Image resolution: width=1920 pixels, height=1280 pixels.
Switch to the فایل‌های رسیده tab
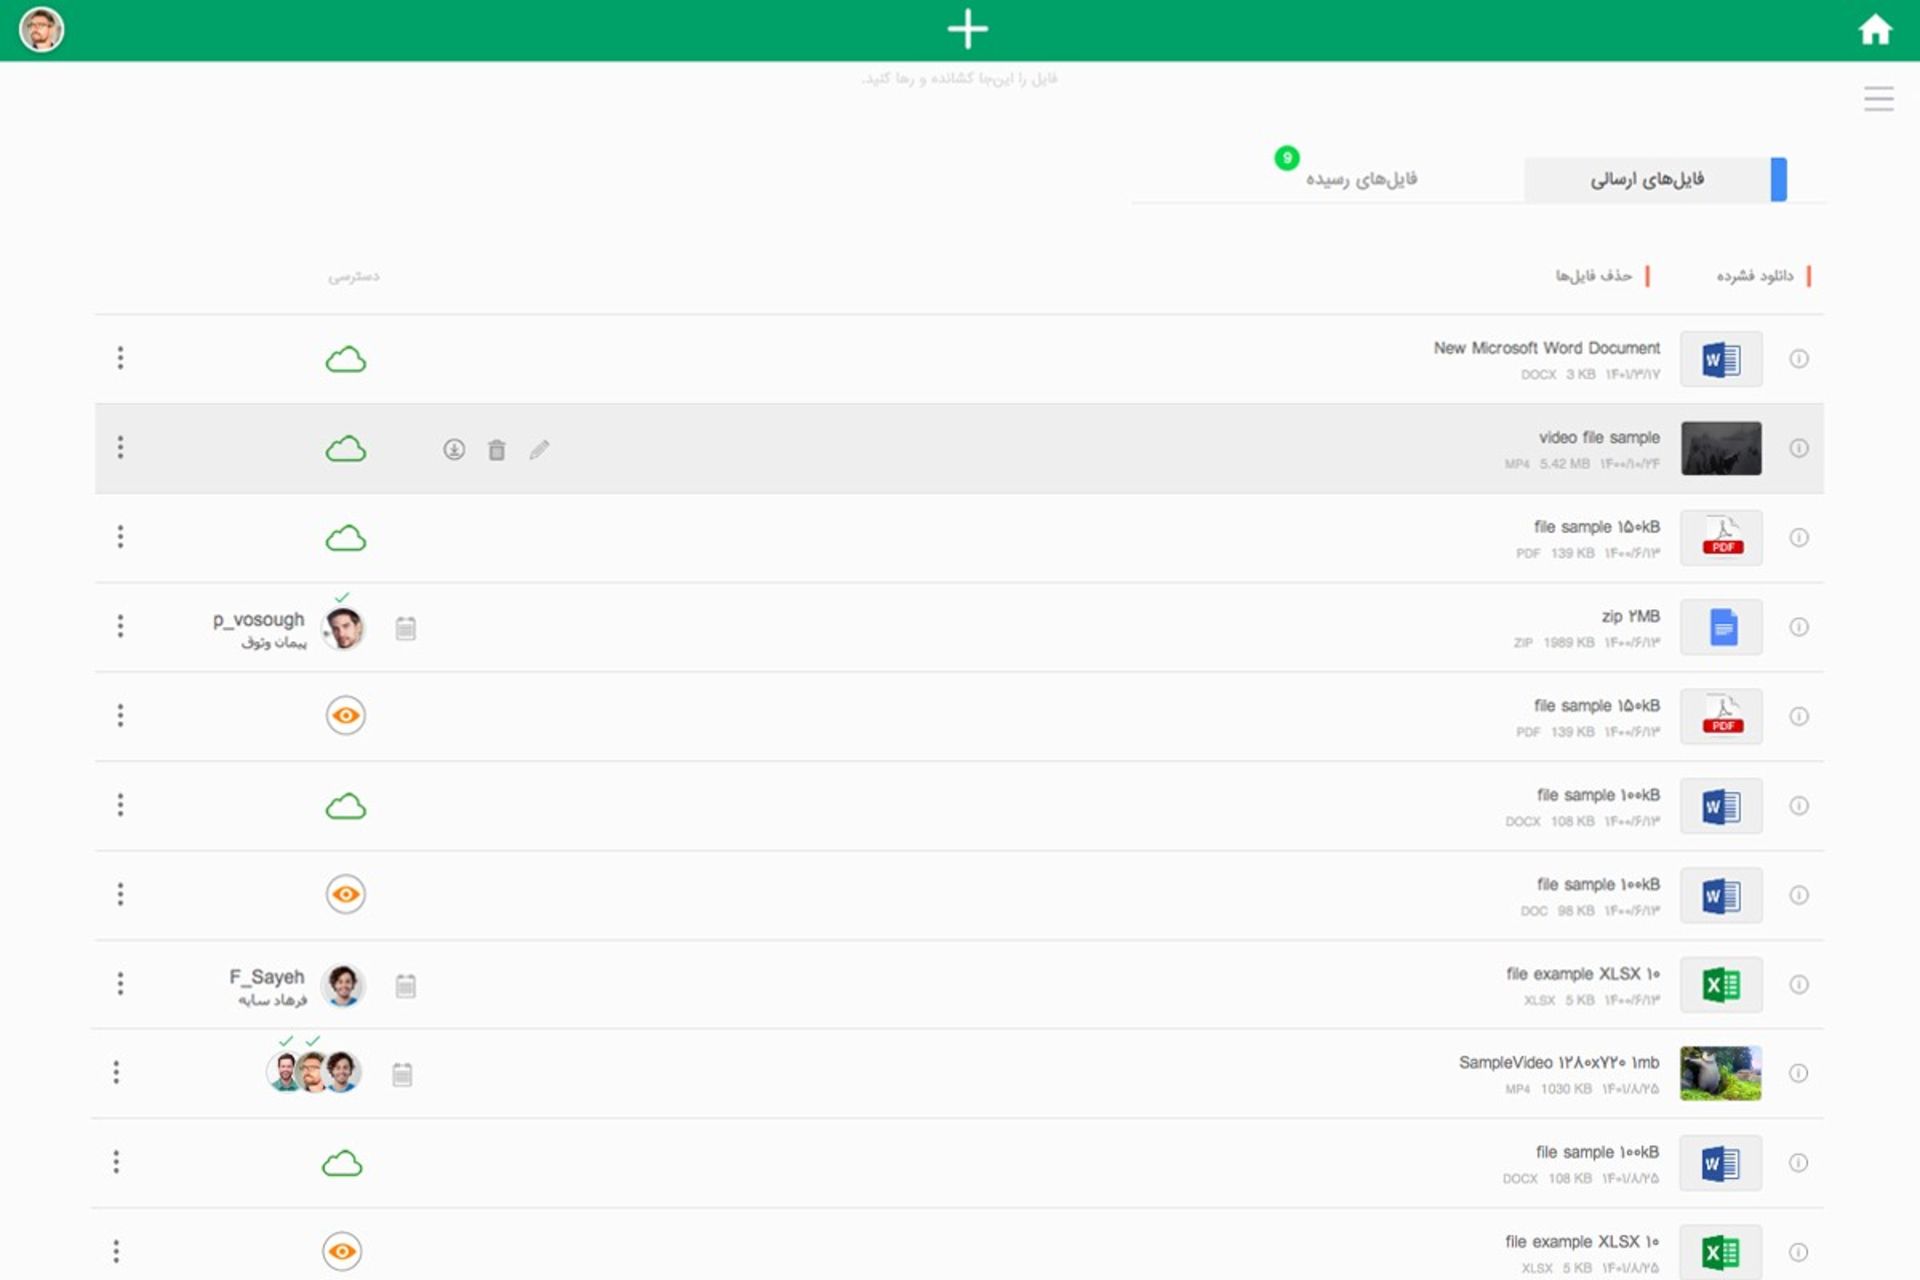tap(1360, 179)
